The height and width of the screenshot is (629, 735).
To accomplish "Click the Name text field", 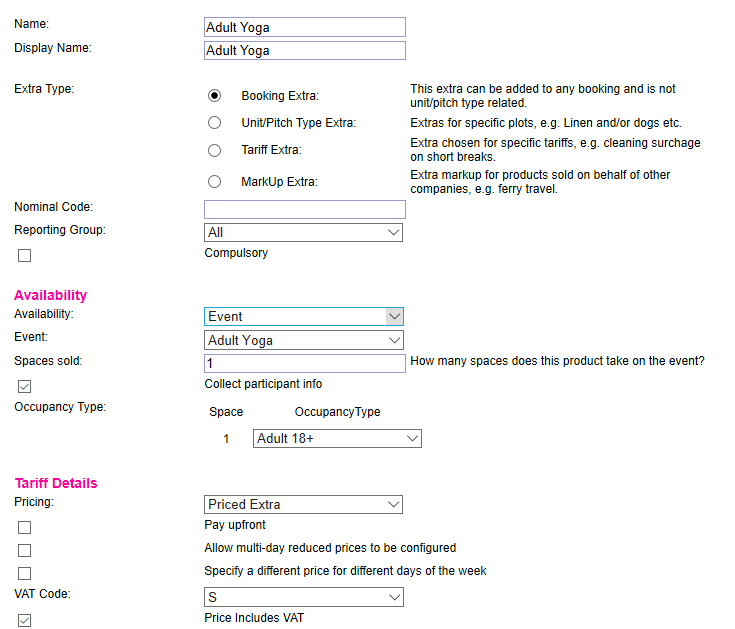I will click(x=305, y=27).
